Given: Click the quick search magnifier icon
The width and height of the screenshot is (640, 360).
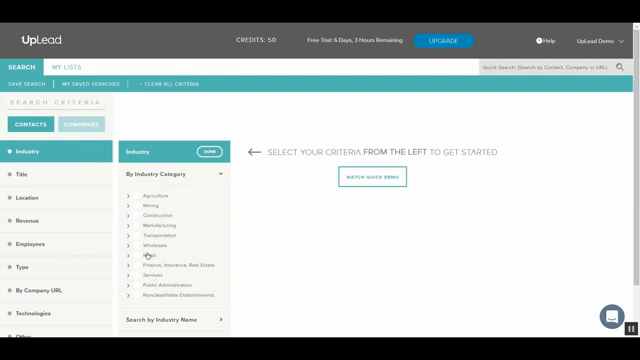Looking at the screenshot, I should point(620,67).
